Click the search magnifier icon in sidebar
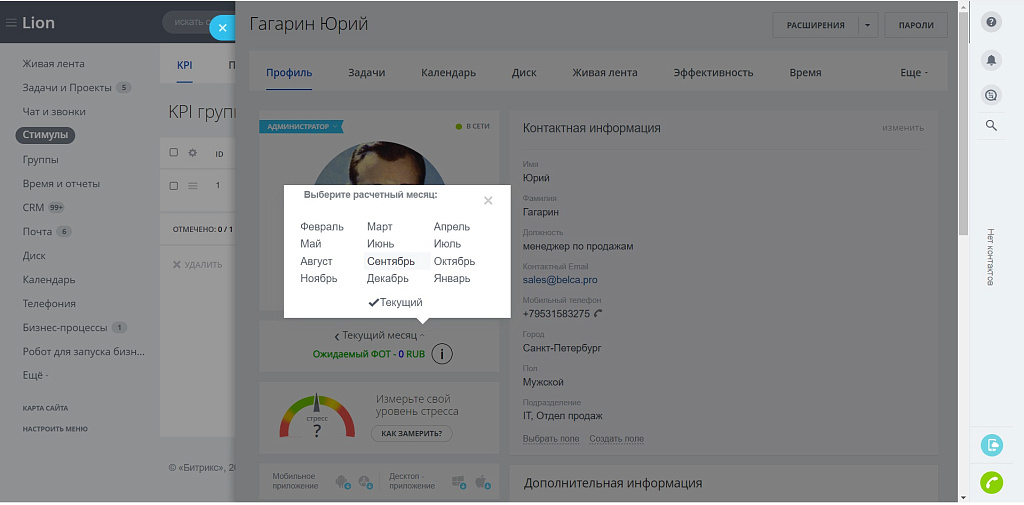The height and width of the screenshot is (505, 1024). click(991, 125)
